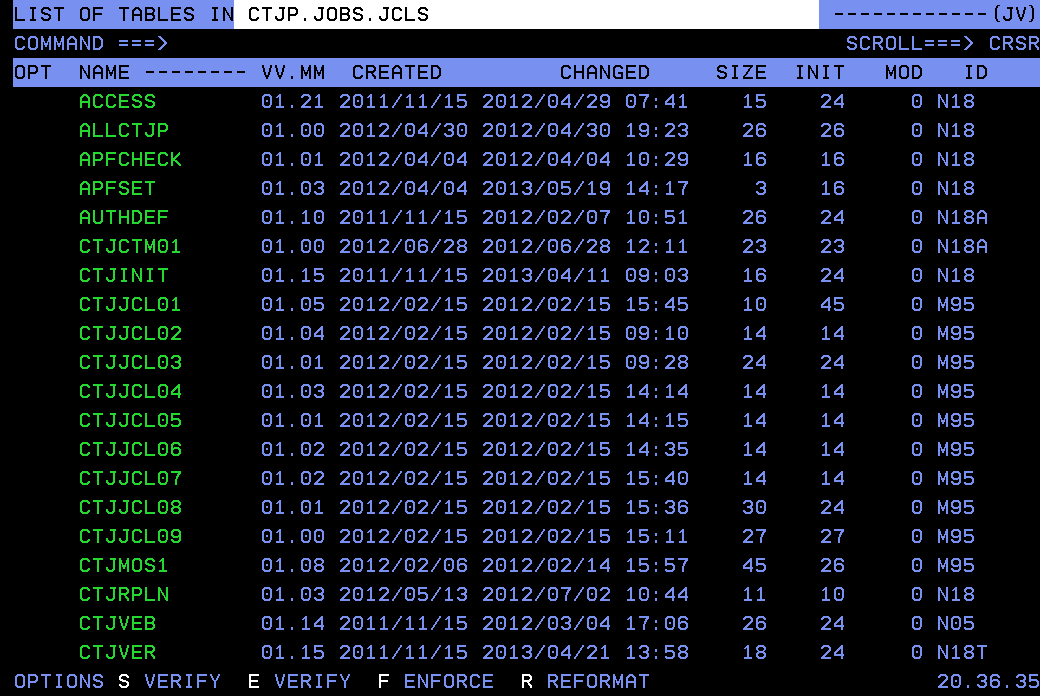Screen dimensions: 1040x696
Task: Click the CHANGED column header
Action: (605, 72)
